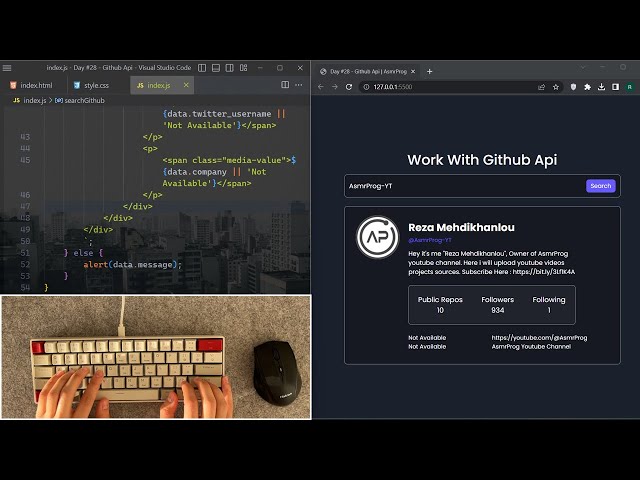Open a new browser tab
The height and width of the screenshot is (480, 640).
click(429, 71)
